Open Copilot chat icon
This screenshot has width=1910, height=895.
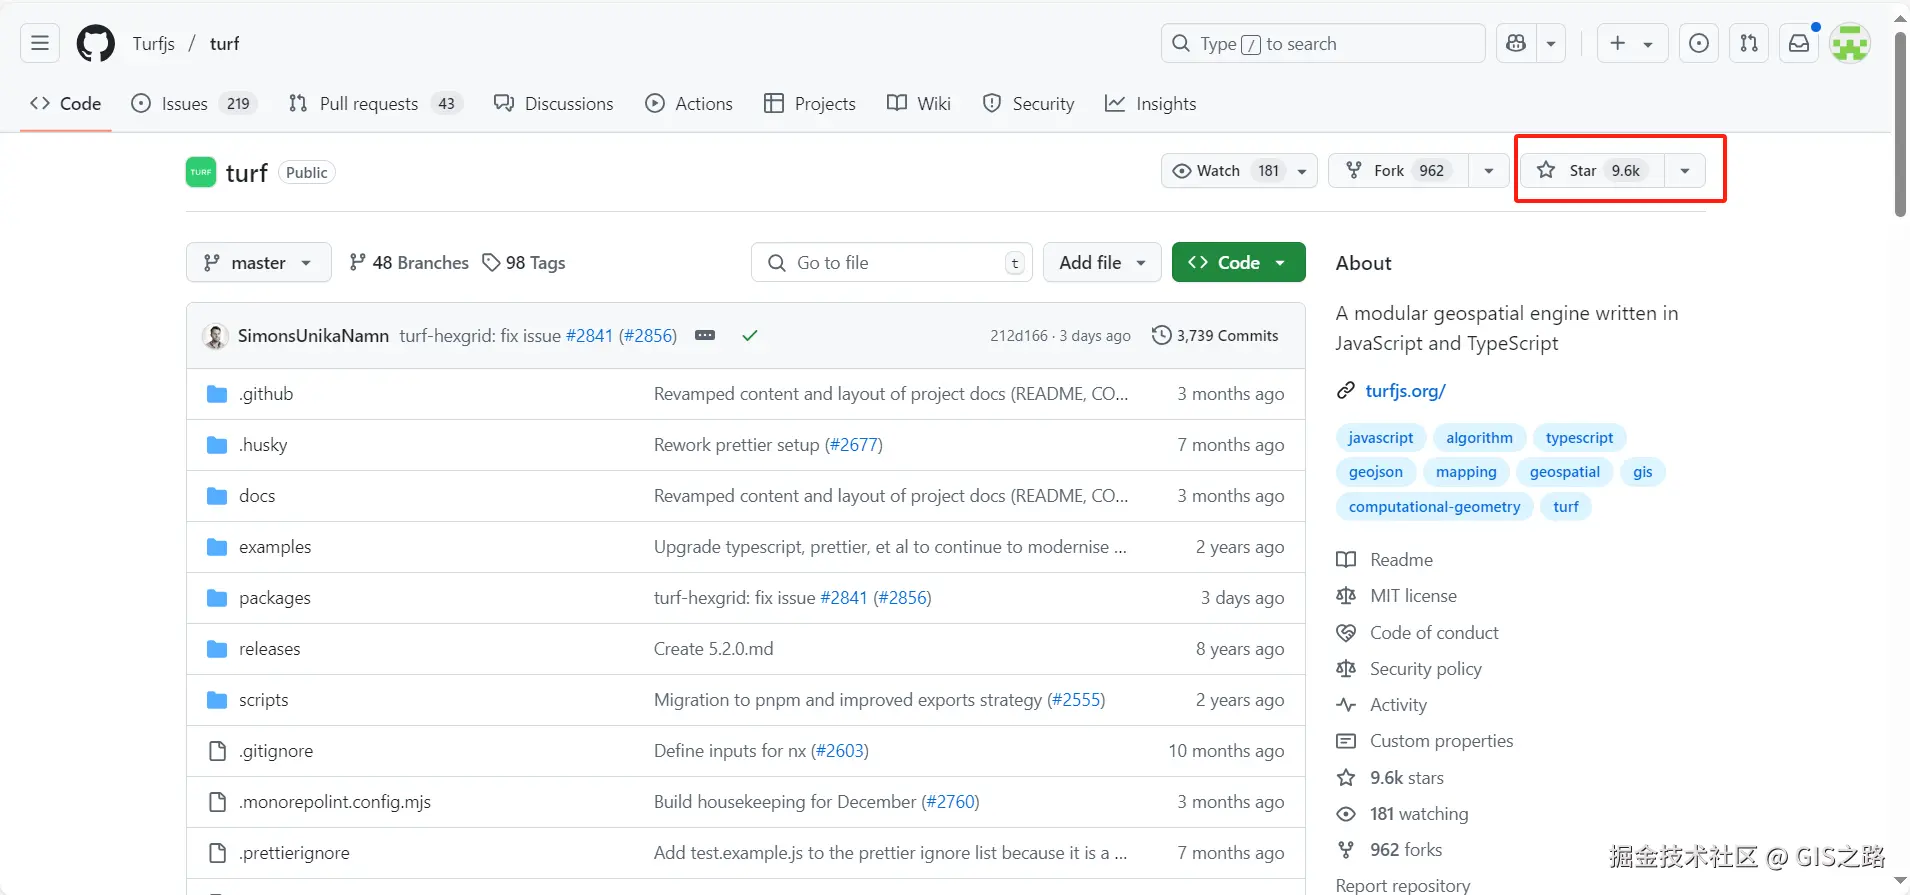coord(1516,43)
